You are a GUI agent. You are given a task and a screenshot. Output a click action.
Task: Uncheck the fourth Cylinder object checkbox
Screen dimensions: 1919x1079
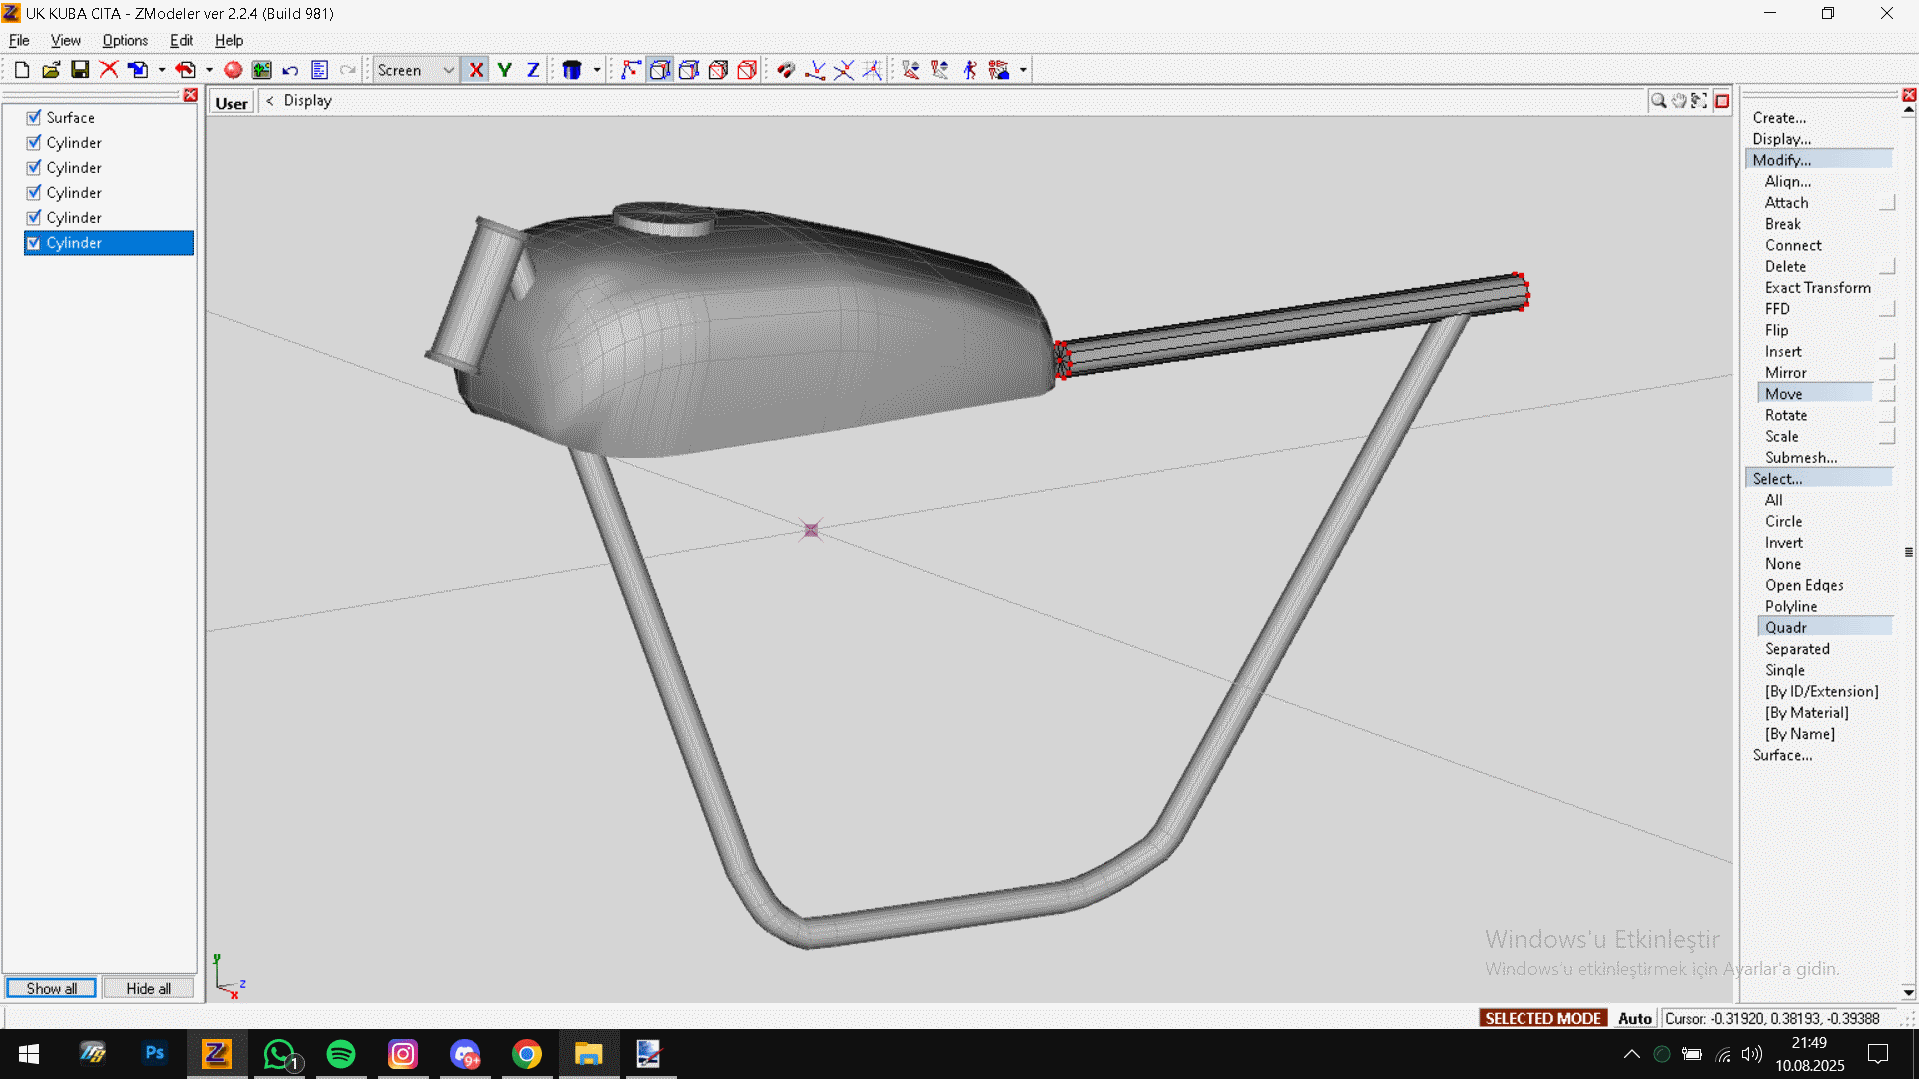[x=34, y=218]
